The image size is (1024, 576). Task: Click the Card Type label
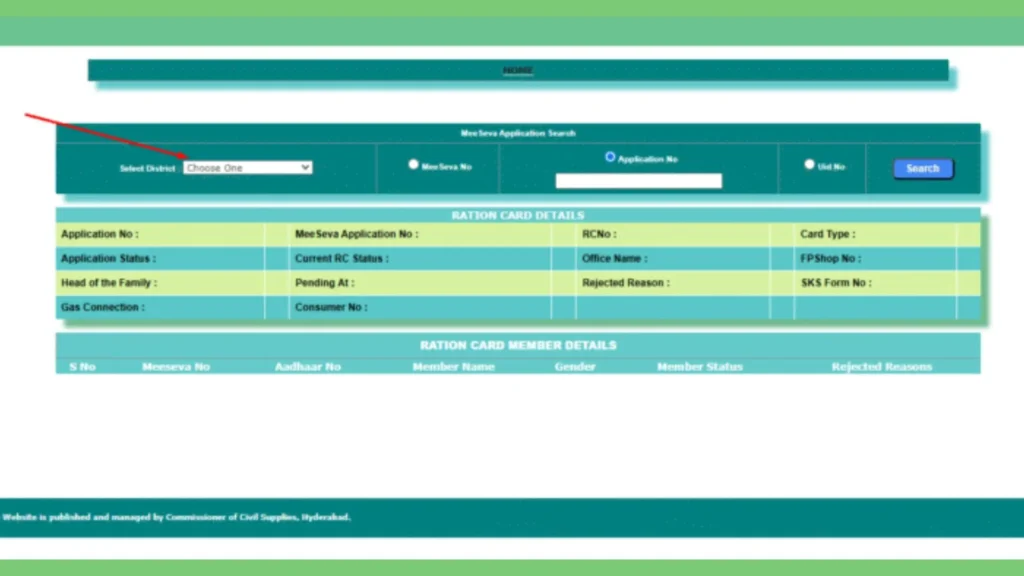coord(827,234)
